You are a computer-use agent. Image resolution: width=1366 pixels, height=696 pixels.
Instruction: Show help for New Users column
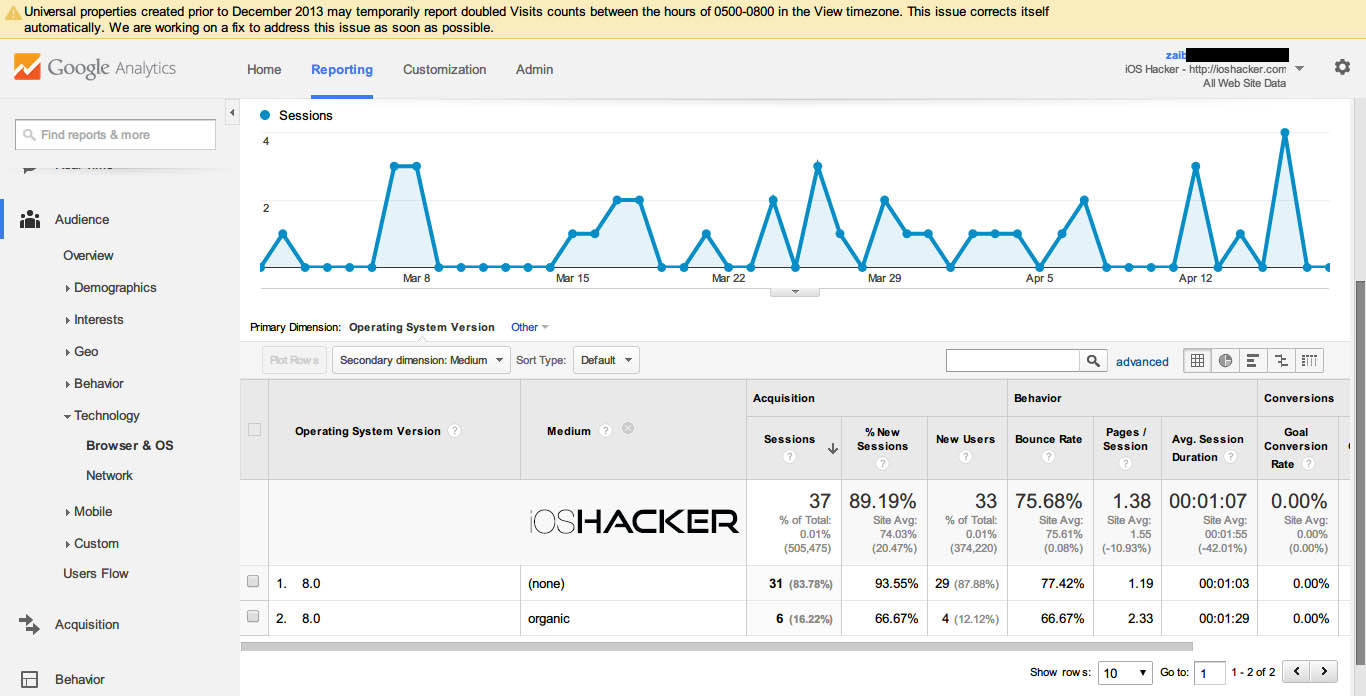(965, 457)
